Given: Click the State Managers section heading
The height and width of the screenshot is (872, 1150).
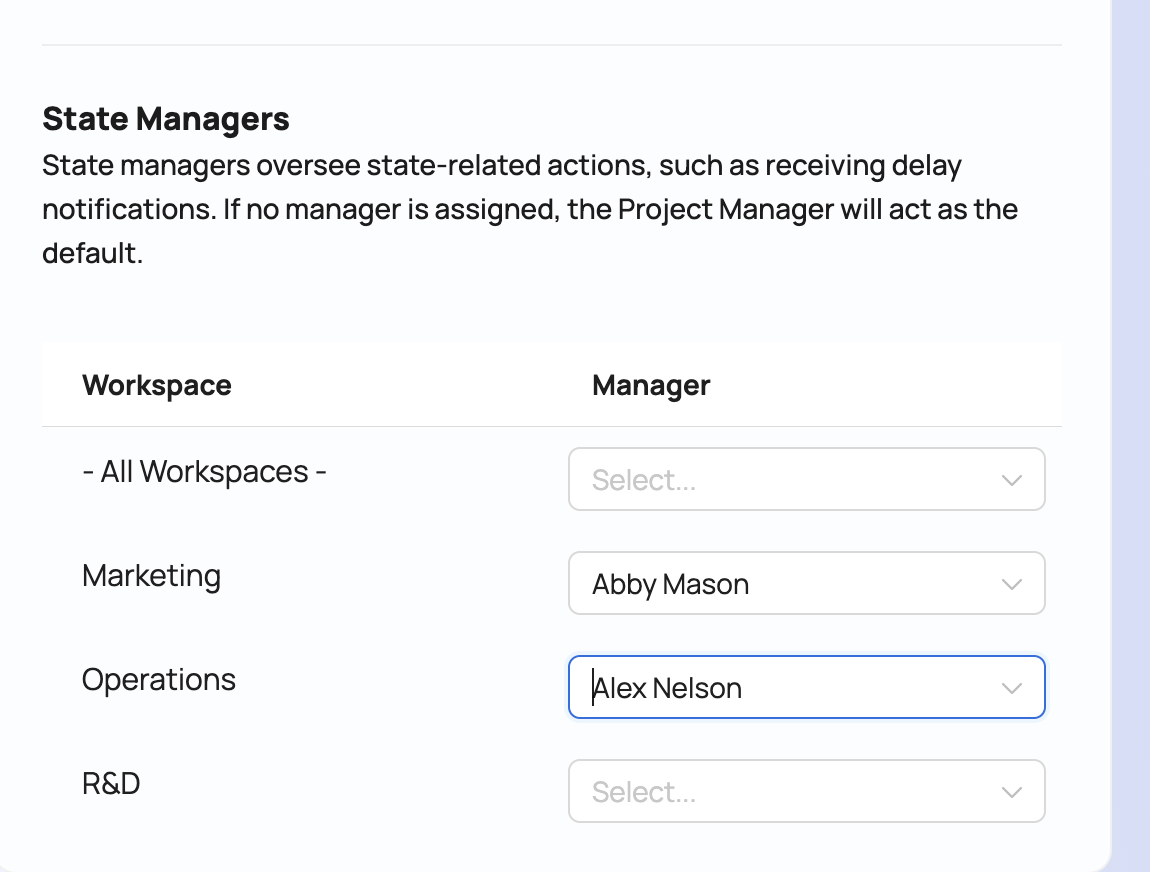Looking at the screenshot, I should tap(166, 119).
